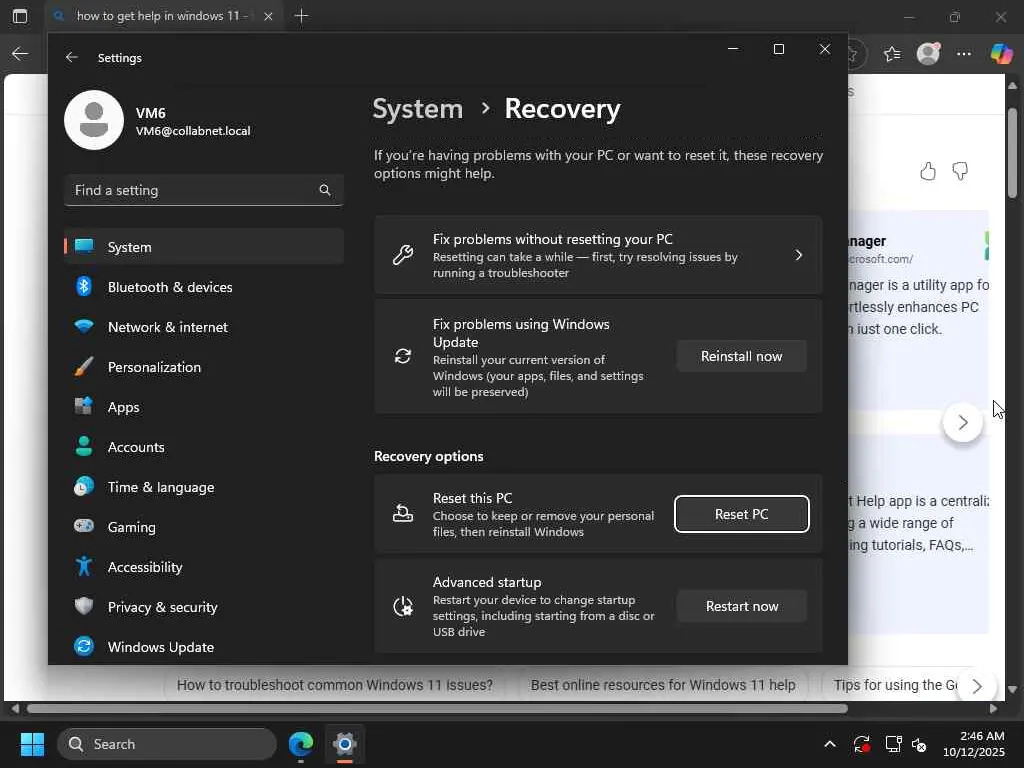
Task: Open Privacy & security label
Action: pyautogui.click(x=163, y=607)
